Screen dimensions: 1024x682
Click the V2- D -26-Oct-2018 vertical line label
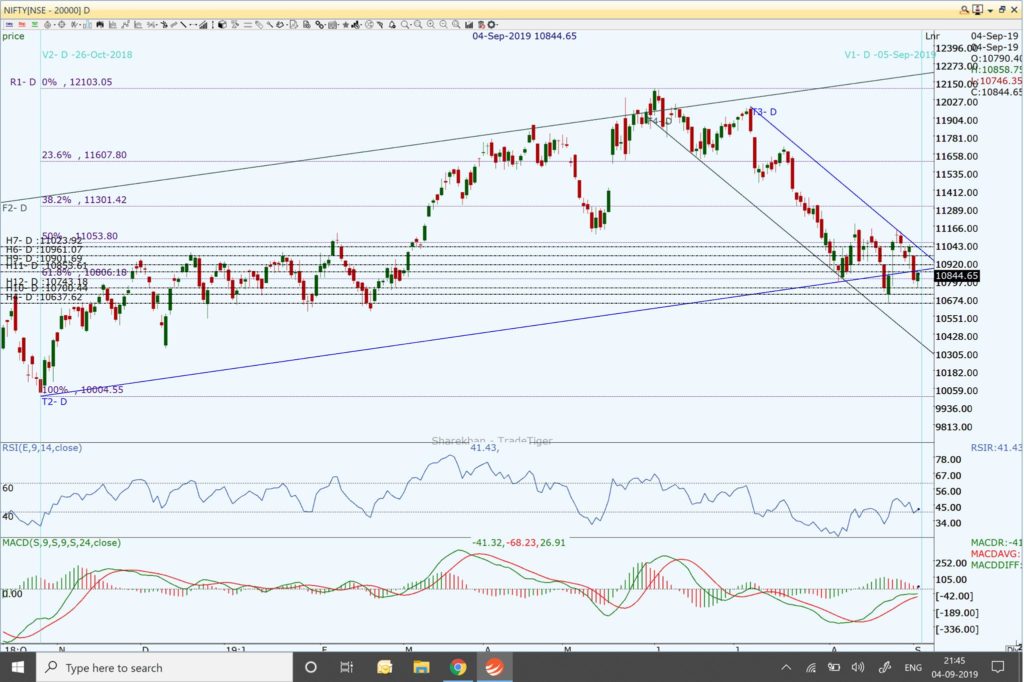[x=87, y=54]
